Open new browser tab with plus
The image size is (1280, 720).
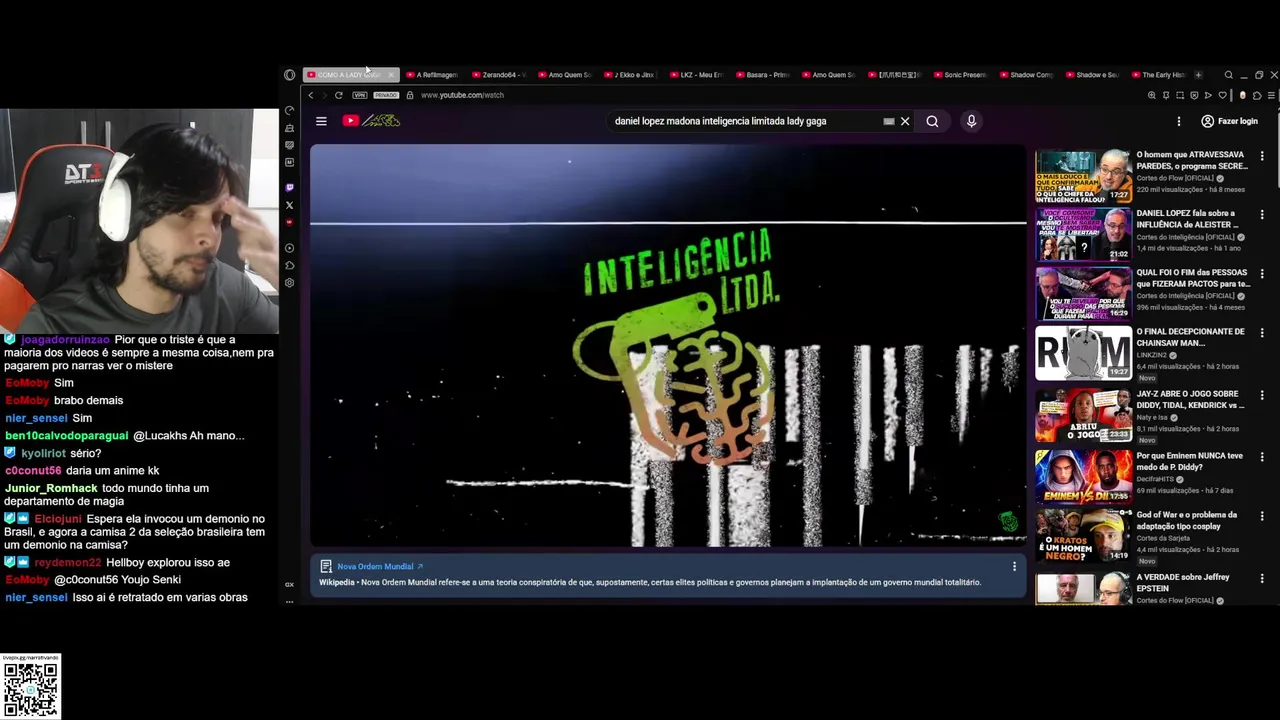pos(1198,75)
